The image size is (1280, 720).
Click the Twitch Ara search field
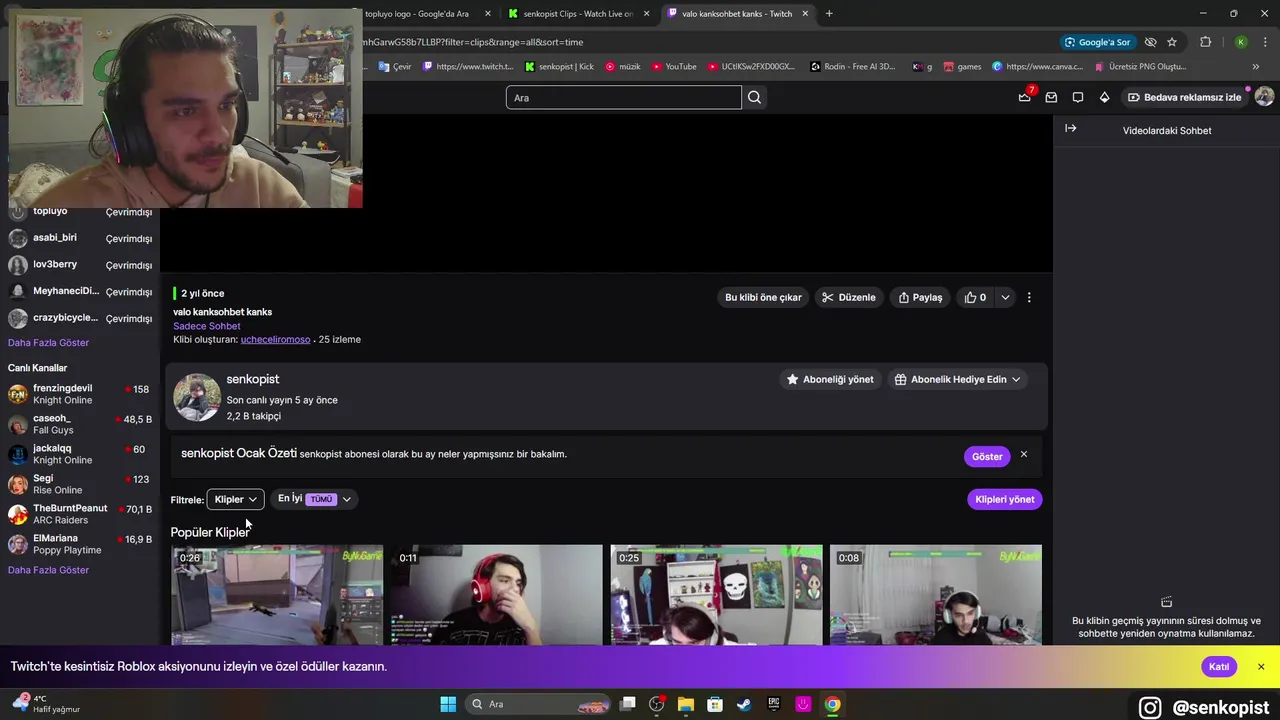(x=623, y=97)
